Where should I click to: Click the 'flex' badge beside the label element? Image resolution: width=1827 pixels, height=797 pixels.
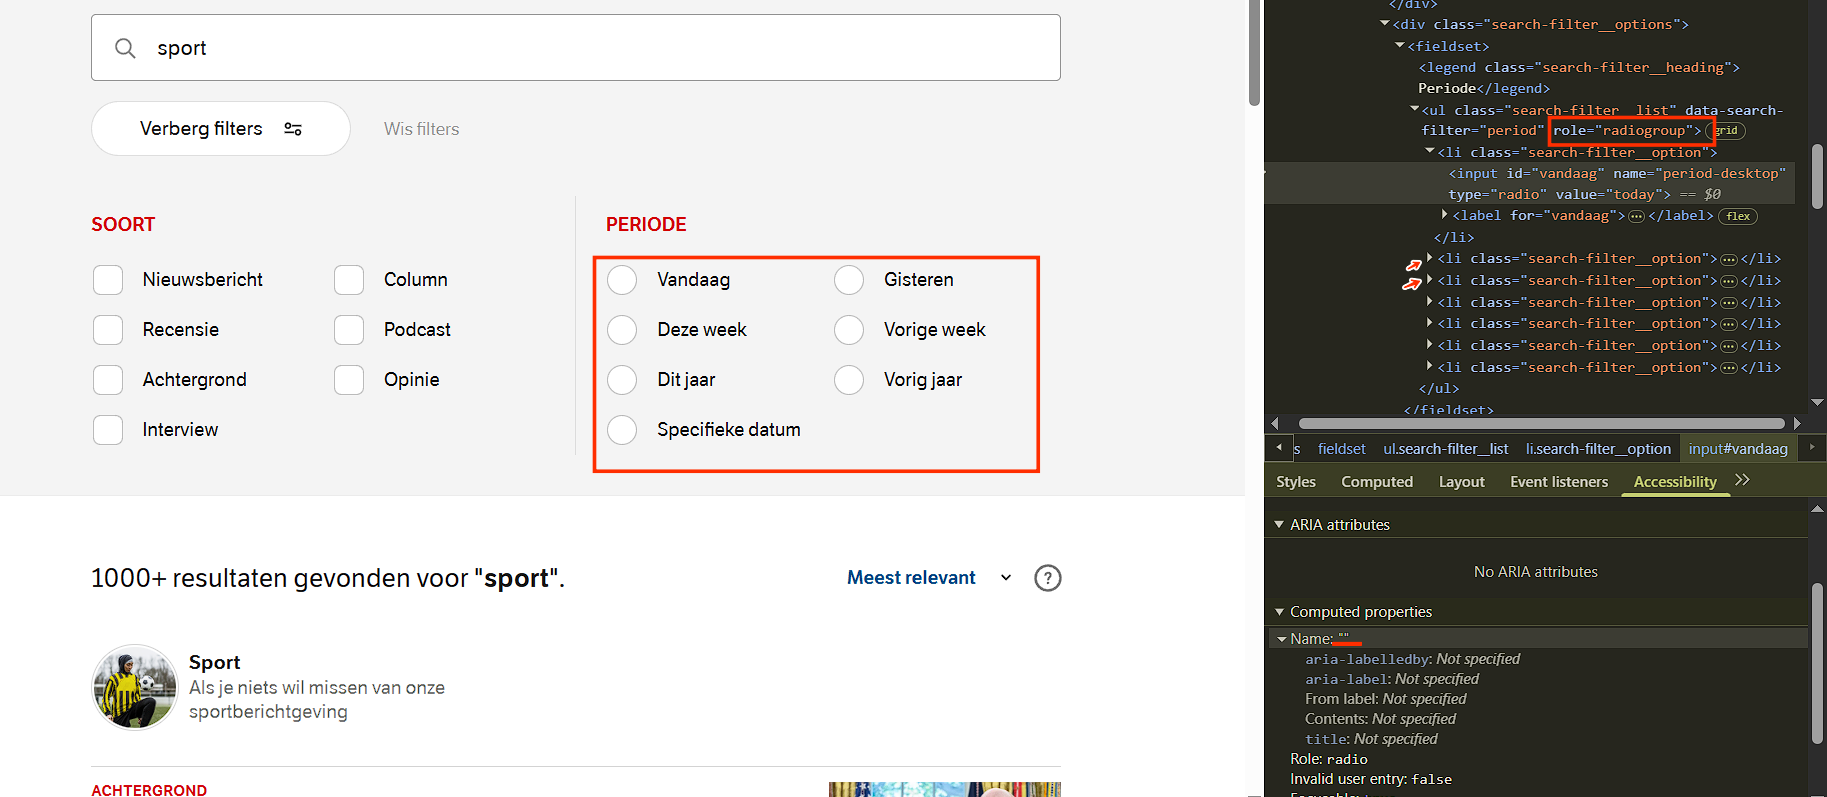pyautogui.click(x=1738, y=216)
